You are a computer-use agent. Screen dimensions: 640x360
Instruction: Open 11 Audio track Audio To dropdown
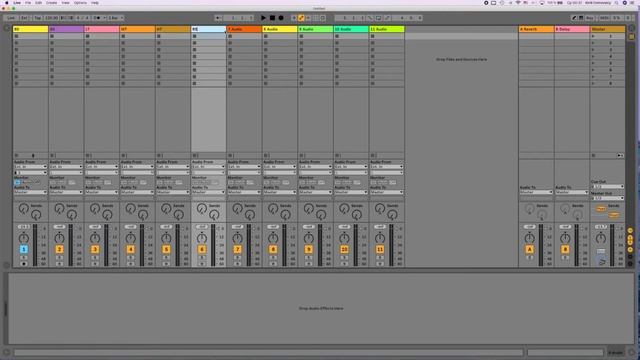click(387, 192)
